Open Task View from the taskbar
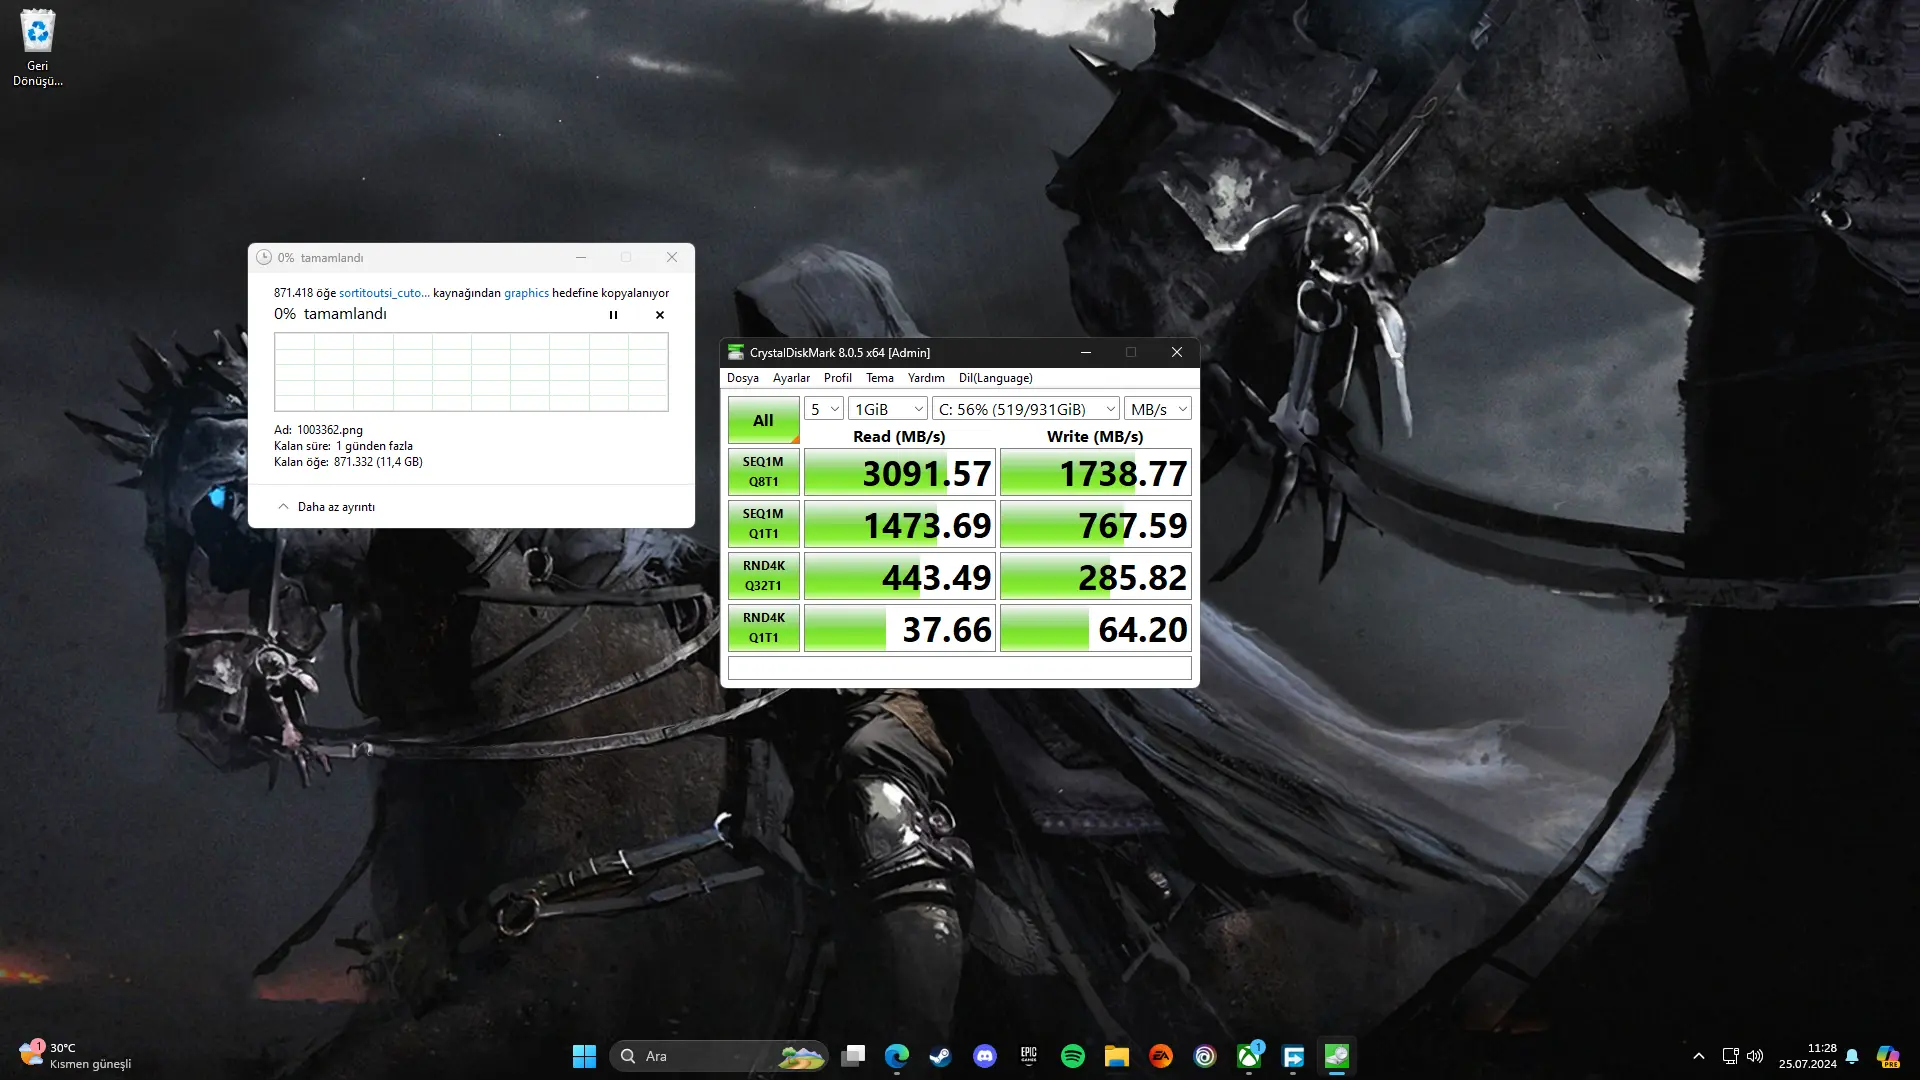Viewport: 1920px width, 1080px height. pyautogui.click(x=853, y=1056)
